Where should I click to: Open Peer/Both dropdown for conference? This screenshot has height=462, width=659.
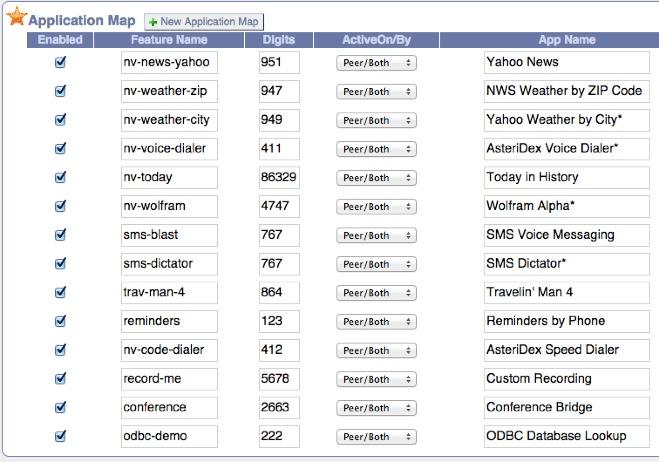(x=376, y=408)
